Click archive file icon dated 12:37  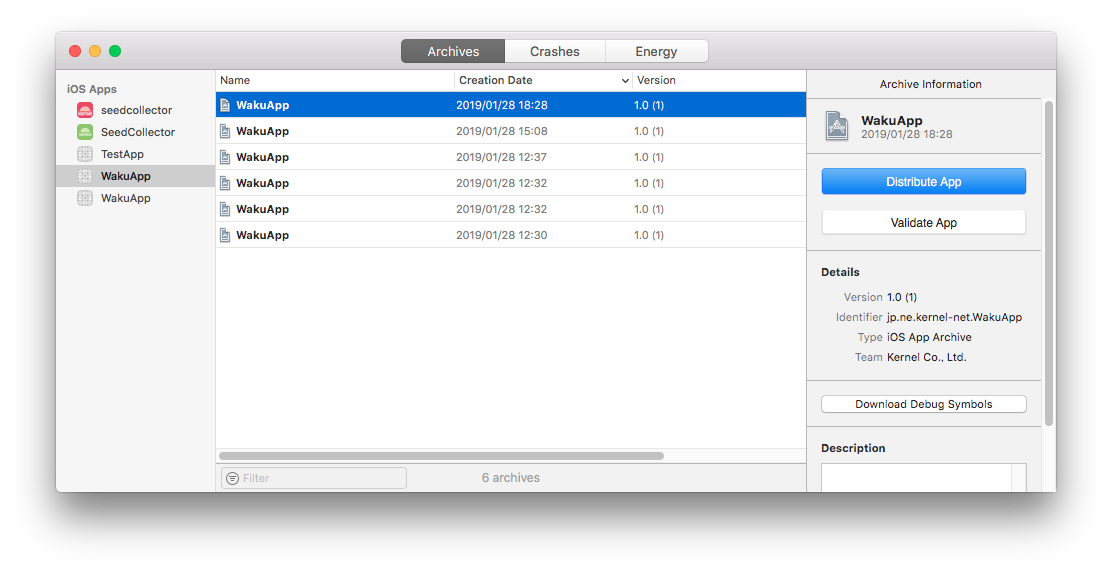click(225, 157)
